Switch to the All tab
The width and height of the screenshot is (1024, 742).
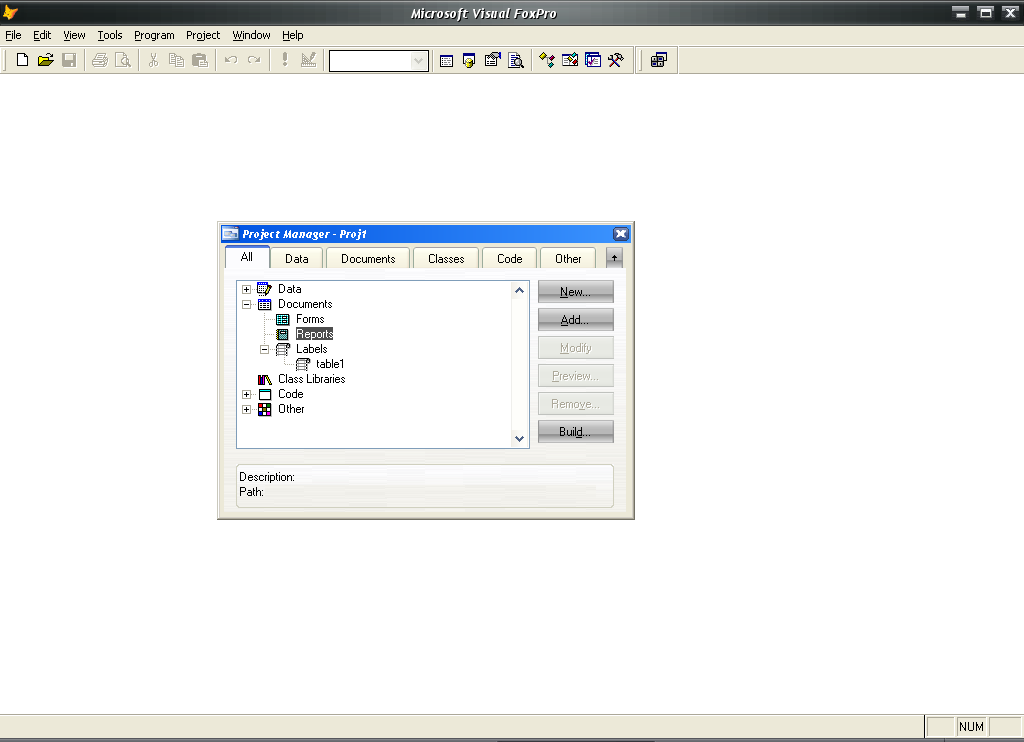247,257
